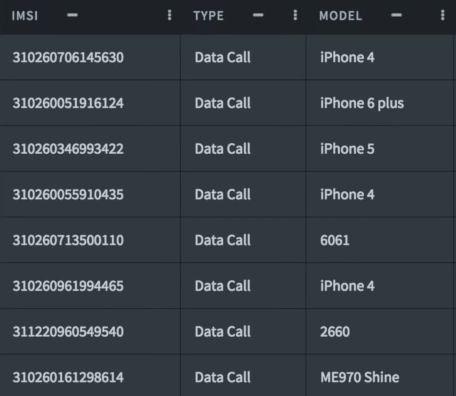
Task: Sort by the MODEL column header
Action: pyautogui.click(x=341, y=16)
